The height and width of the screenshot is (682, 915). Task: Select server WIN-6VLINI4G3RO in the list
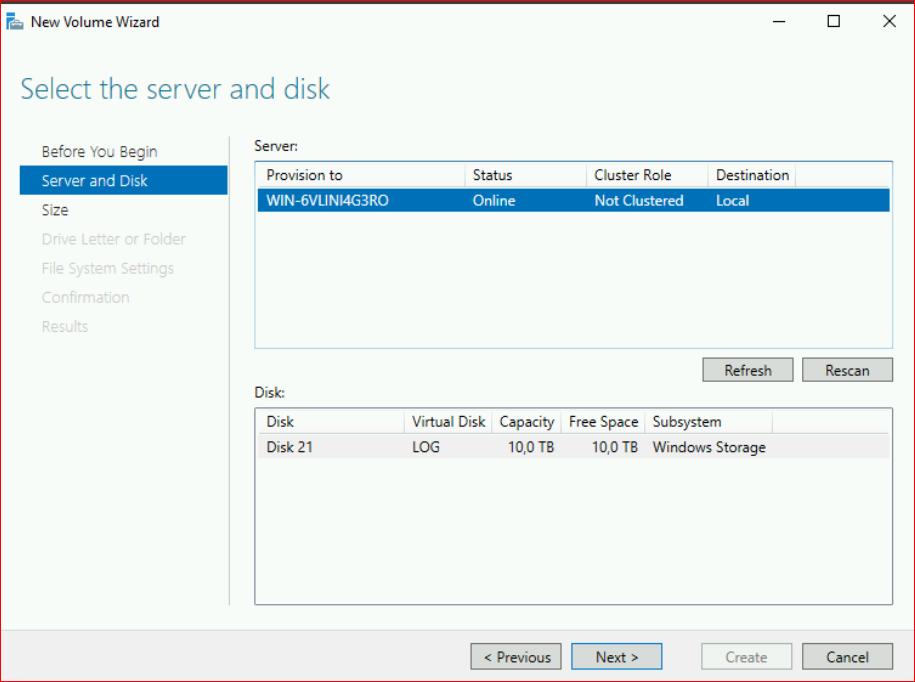(328, 201)
